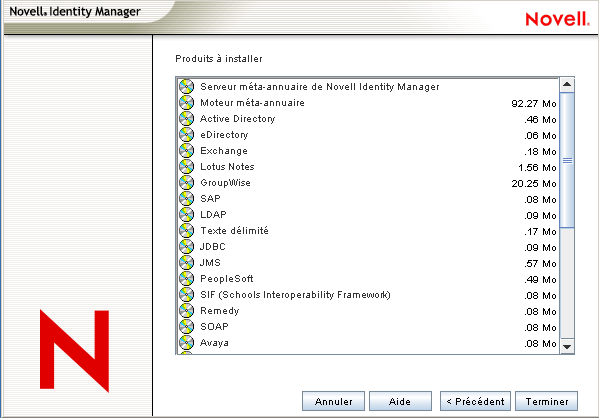599x418 pixels.
Task: Select the 'Active Directory' list entry
Action: click(x=368, y=118)
